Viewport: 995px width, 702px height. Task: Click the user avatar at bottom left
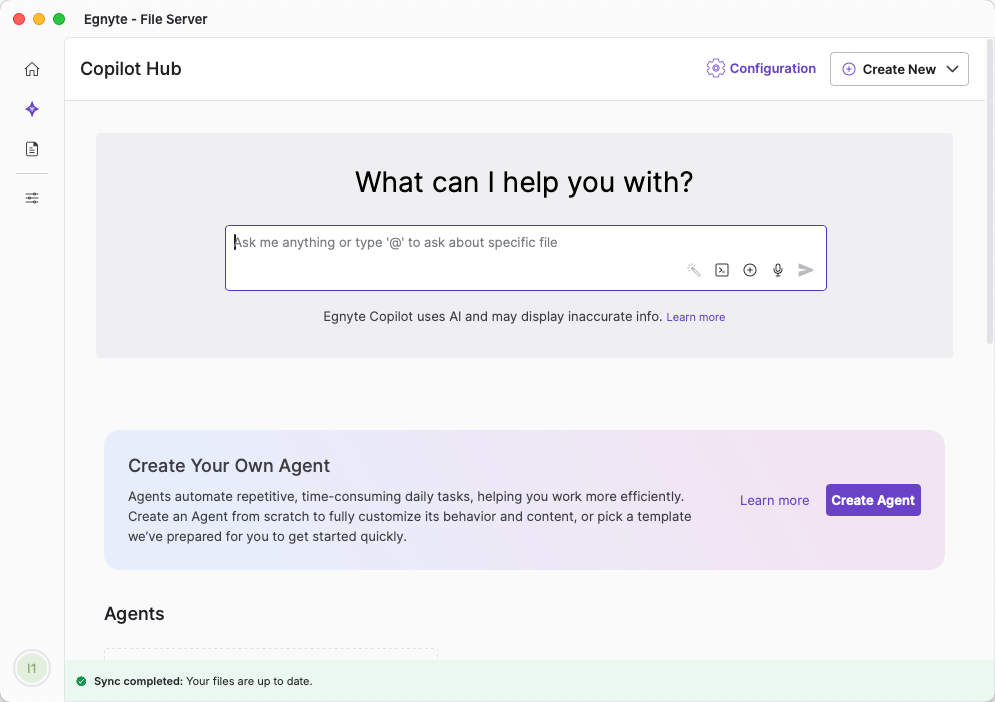coord(31,667)
